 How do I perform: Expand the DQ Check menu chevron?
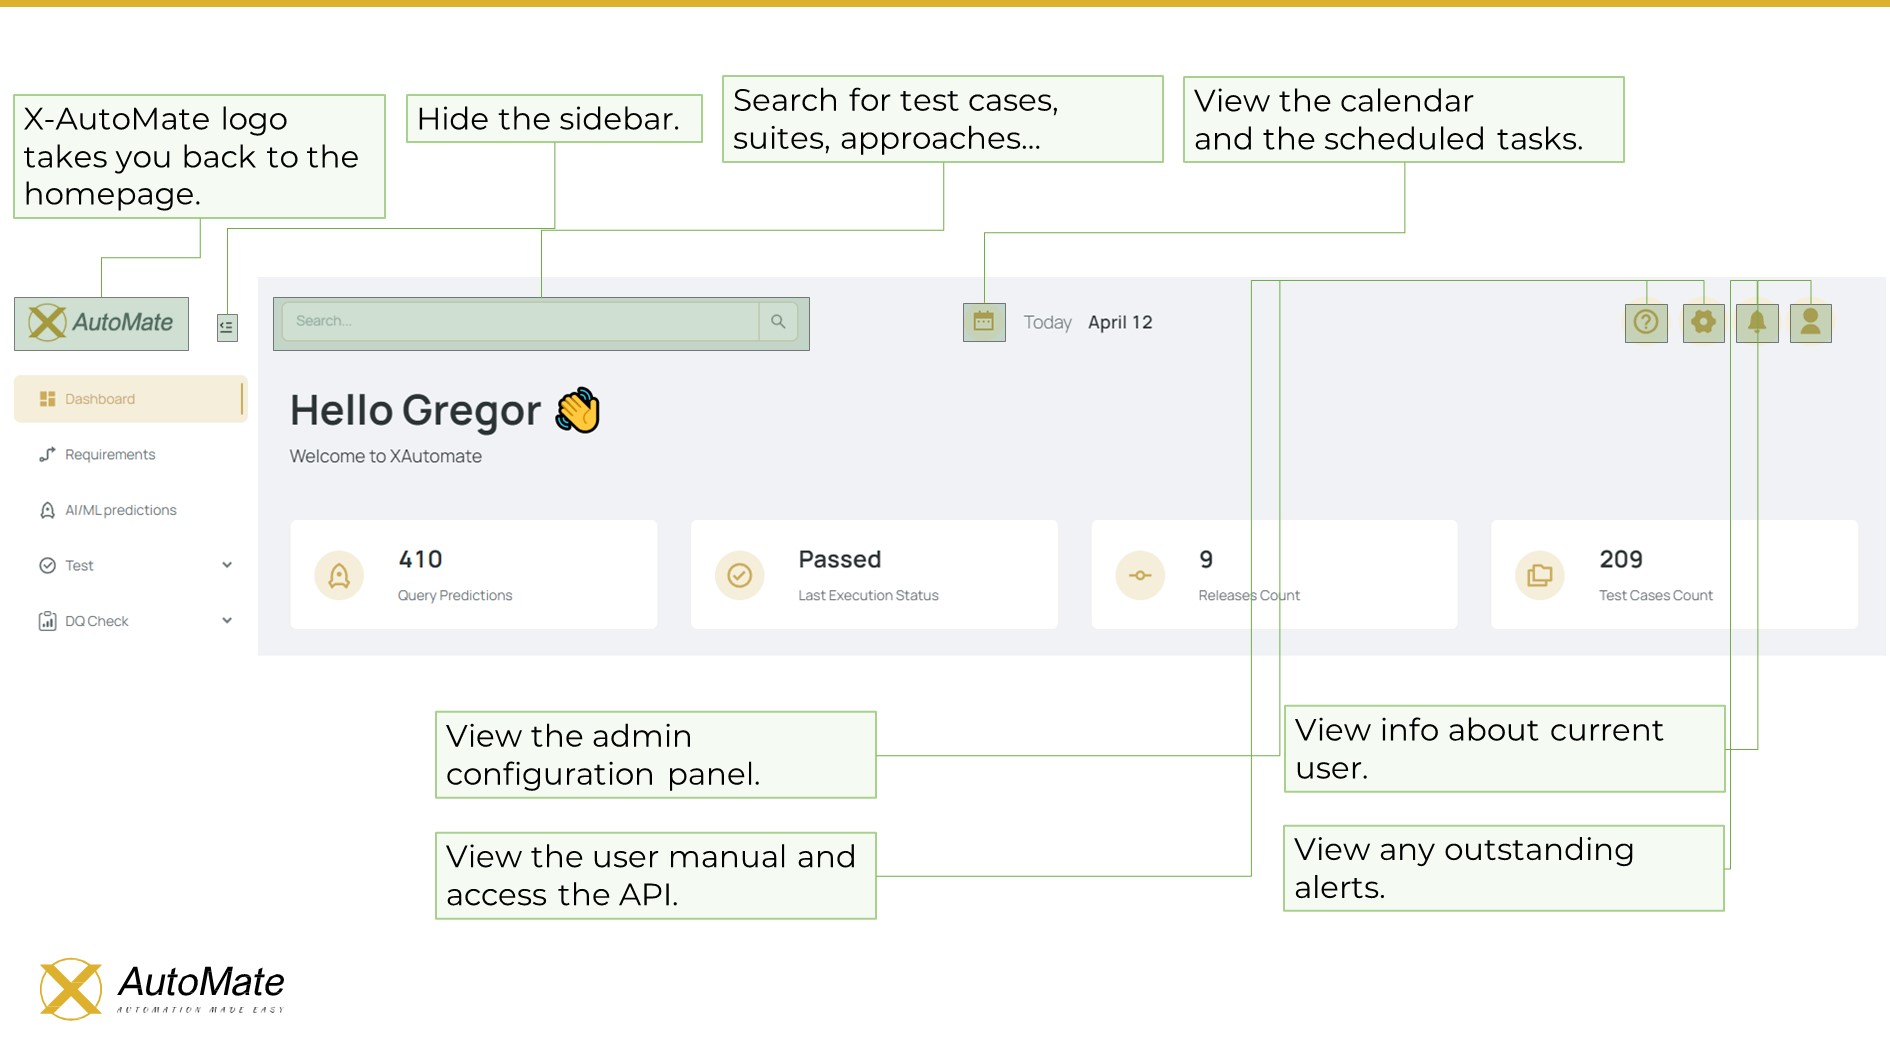[227, 621]
